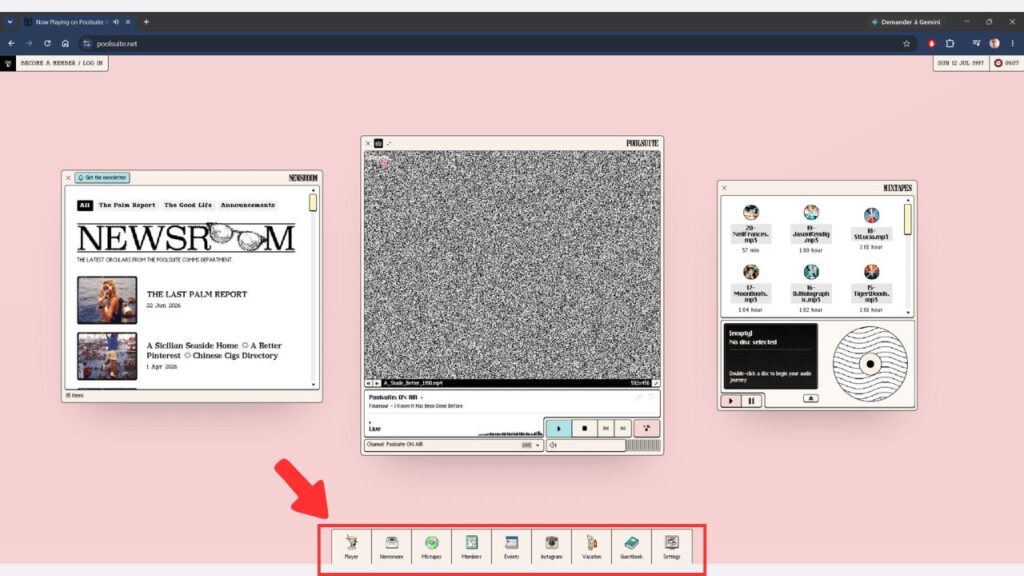This screenshot has height=576, width=1024.
Task: Open The Last Palm Report article
Action: click(x=197, y=295)
